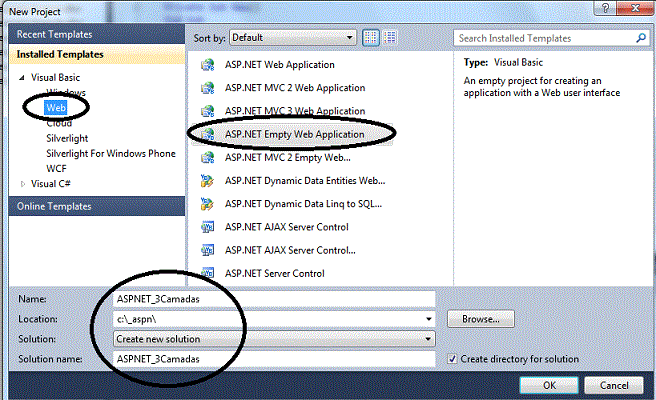
Task: Click the first ASP.NET AJAX Server Control icon
Action: [208, 227]
